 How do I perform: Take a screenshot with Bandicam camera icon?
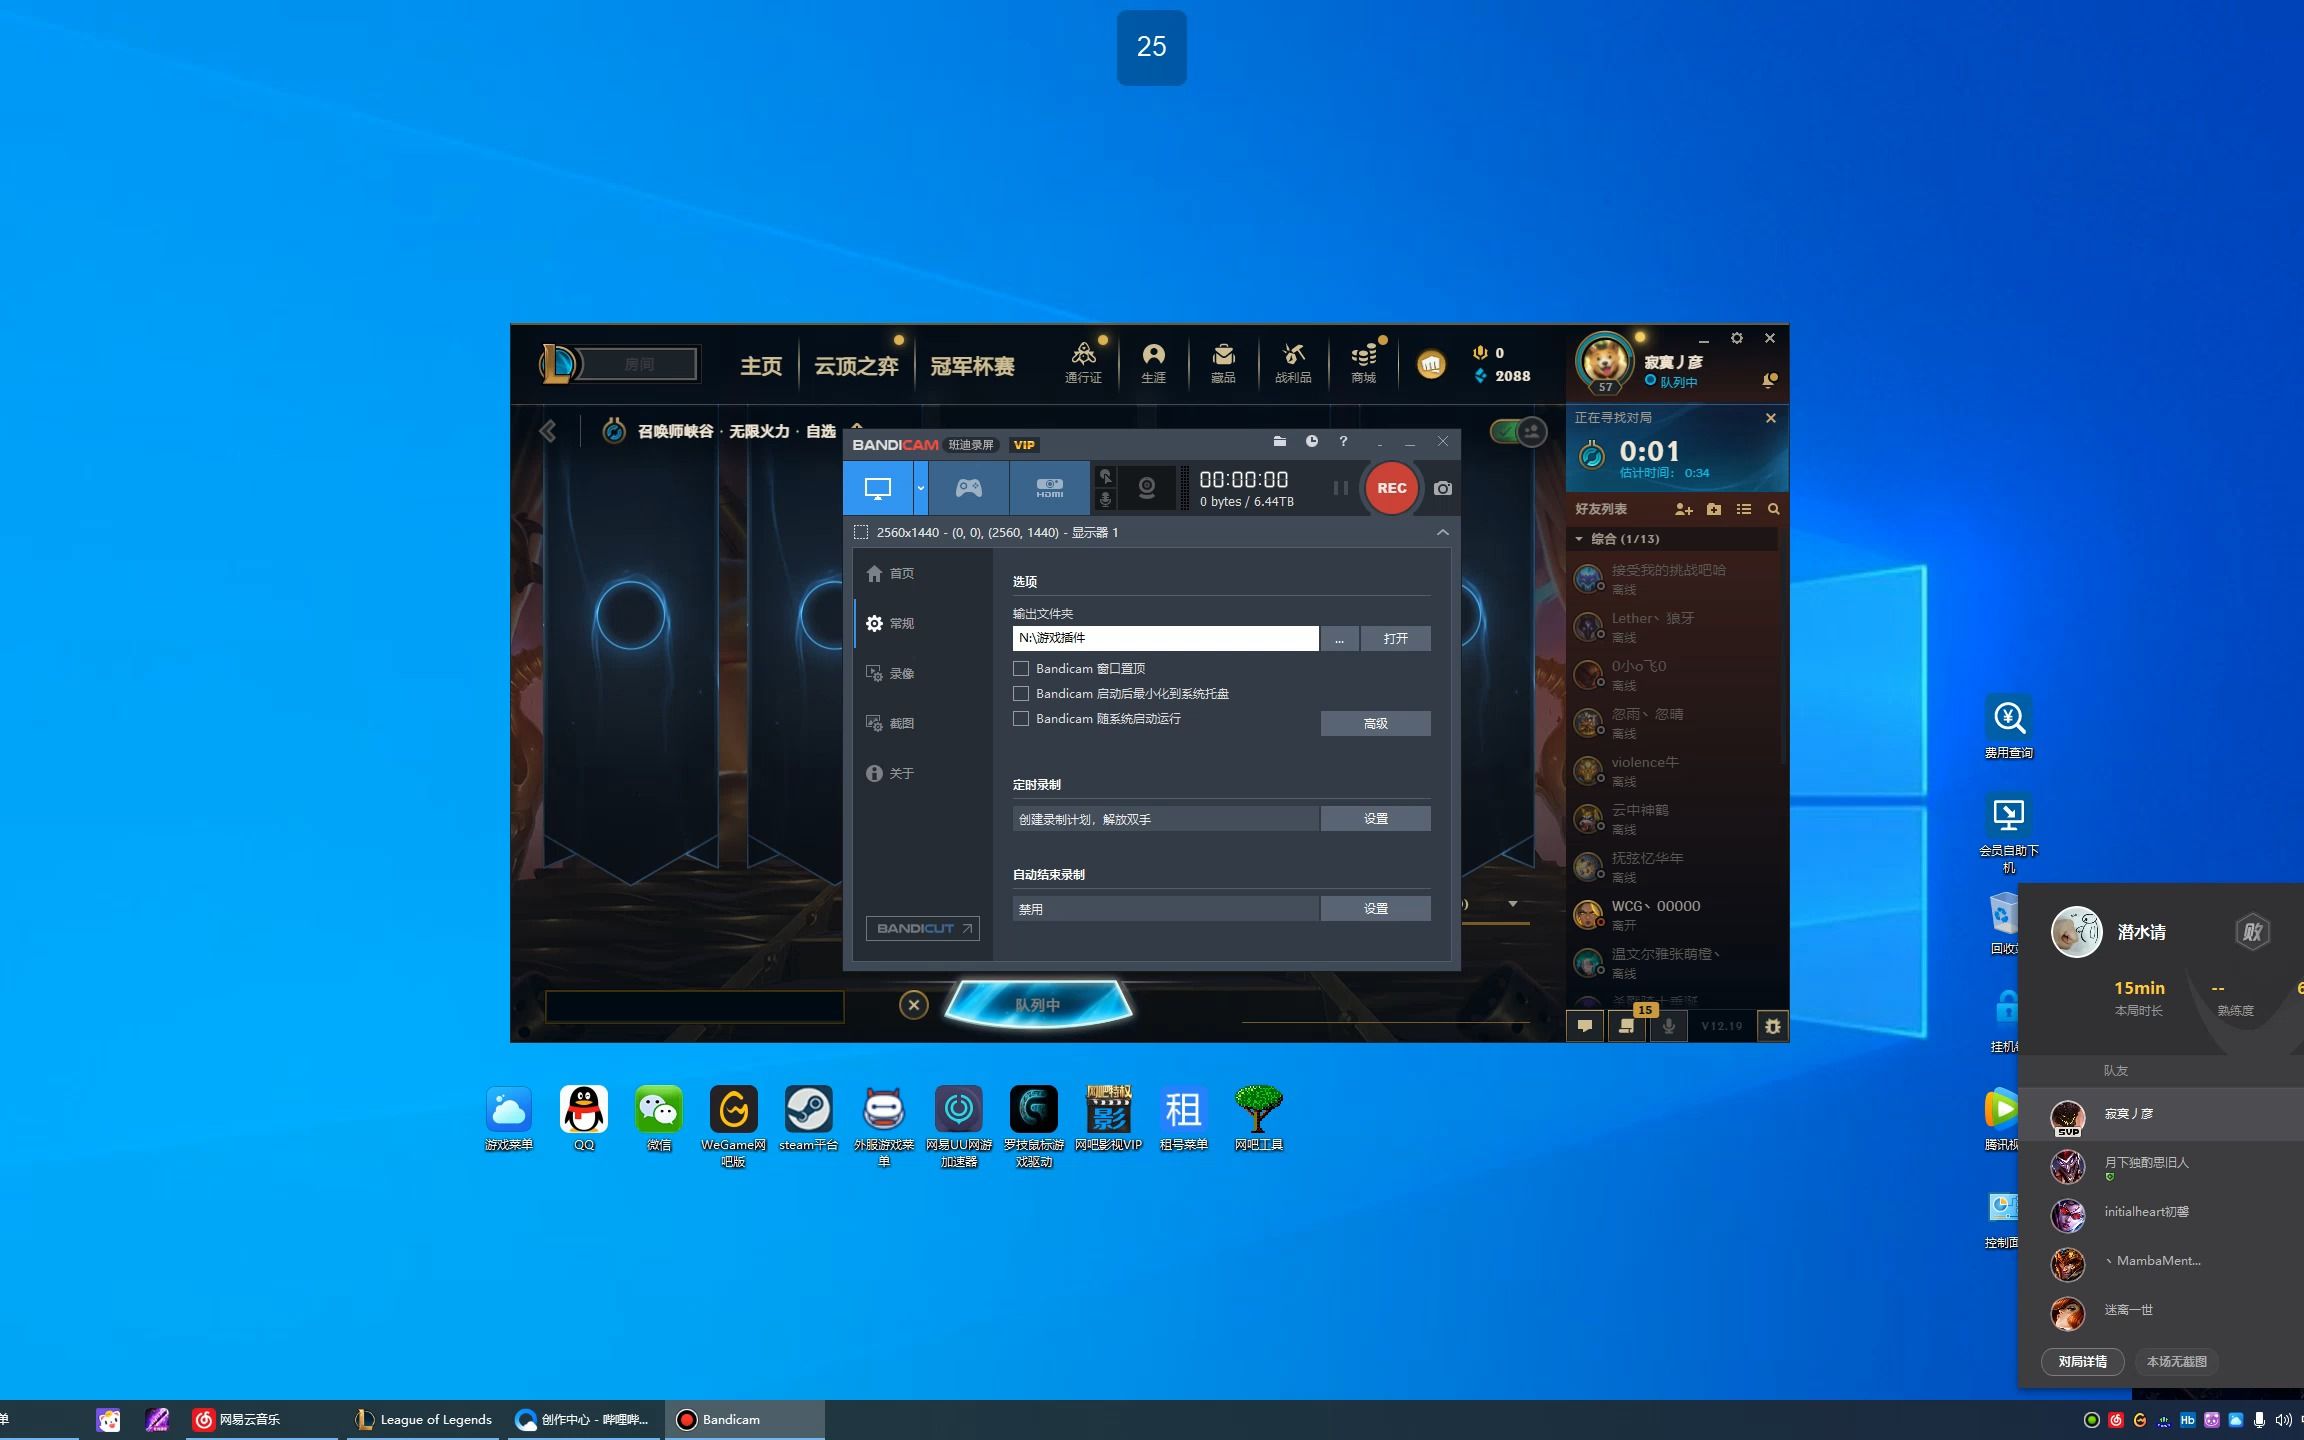1442,488
